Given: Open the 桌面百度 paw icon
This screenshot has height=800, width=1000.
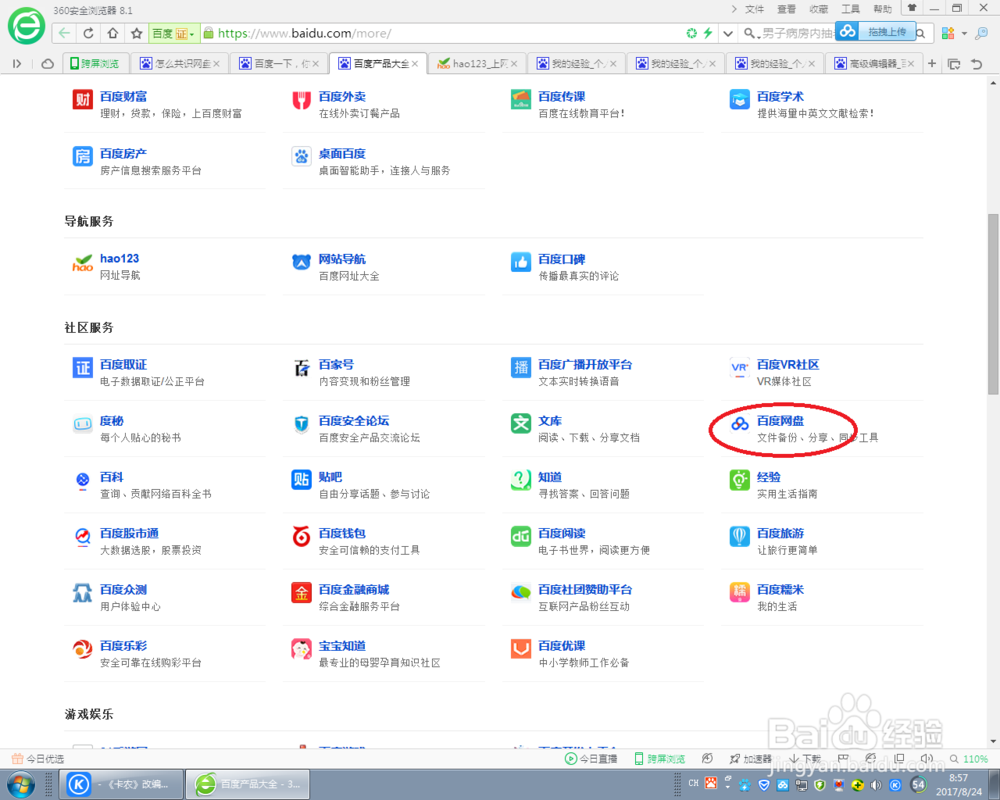Looking at the screenshot, I should tap(301, 156).
